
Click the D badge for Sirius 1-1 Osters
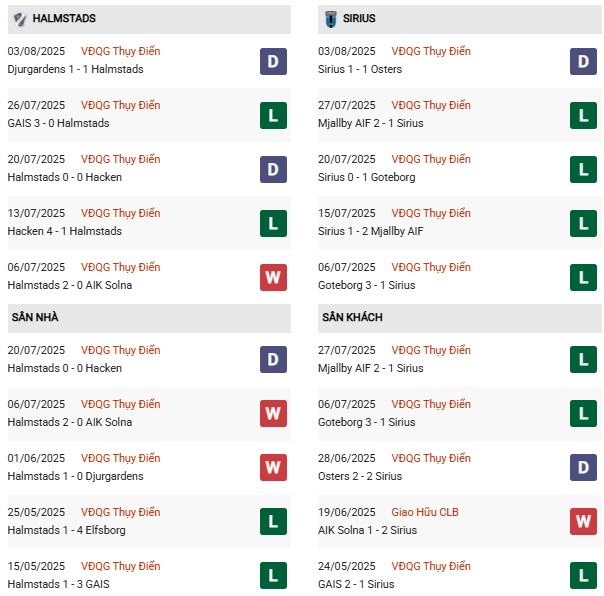coord(583,61)
